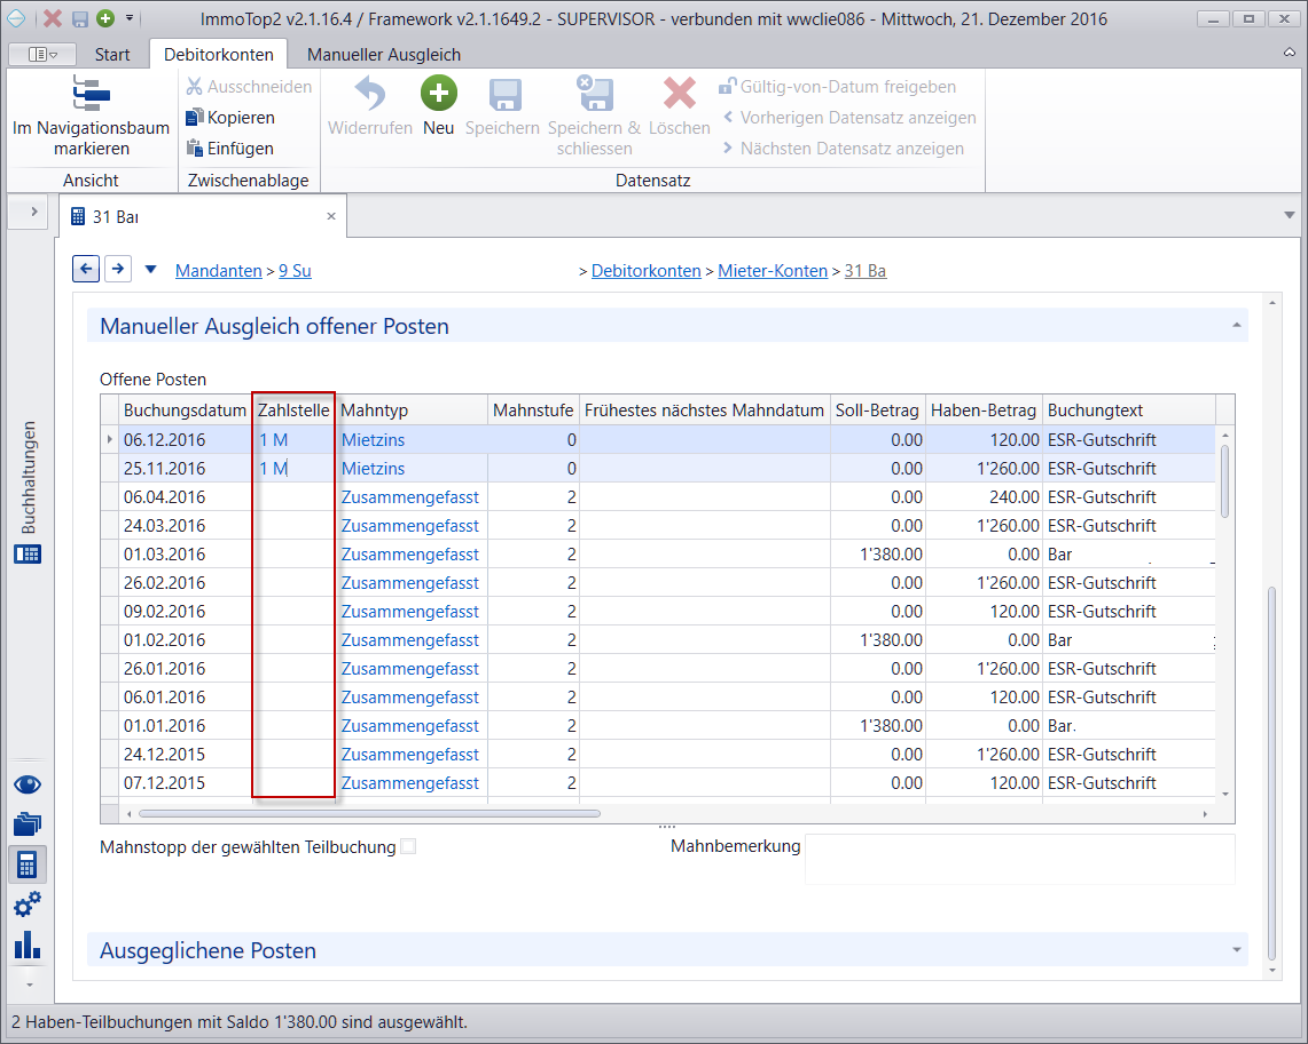Open the document tabs list dropdown
This screenshot has height=1044, width=1308.
tap(1289, 215)
